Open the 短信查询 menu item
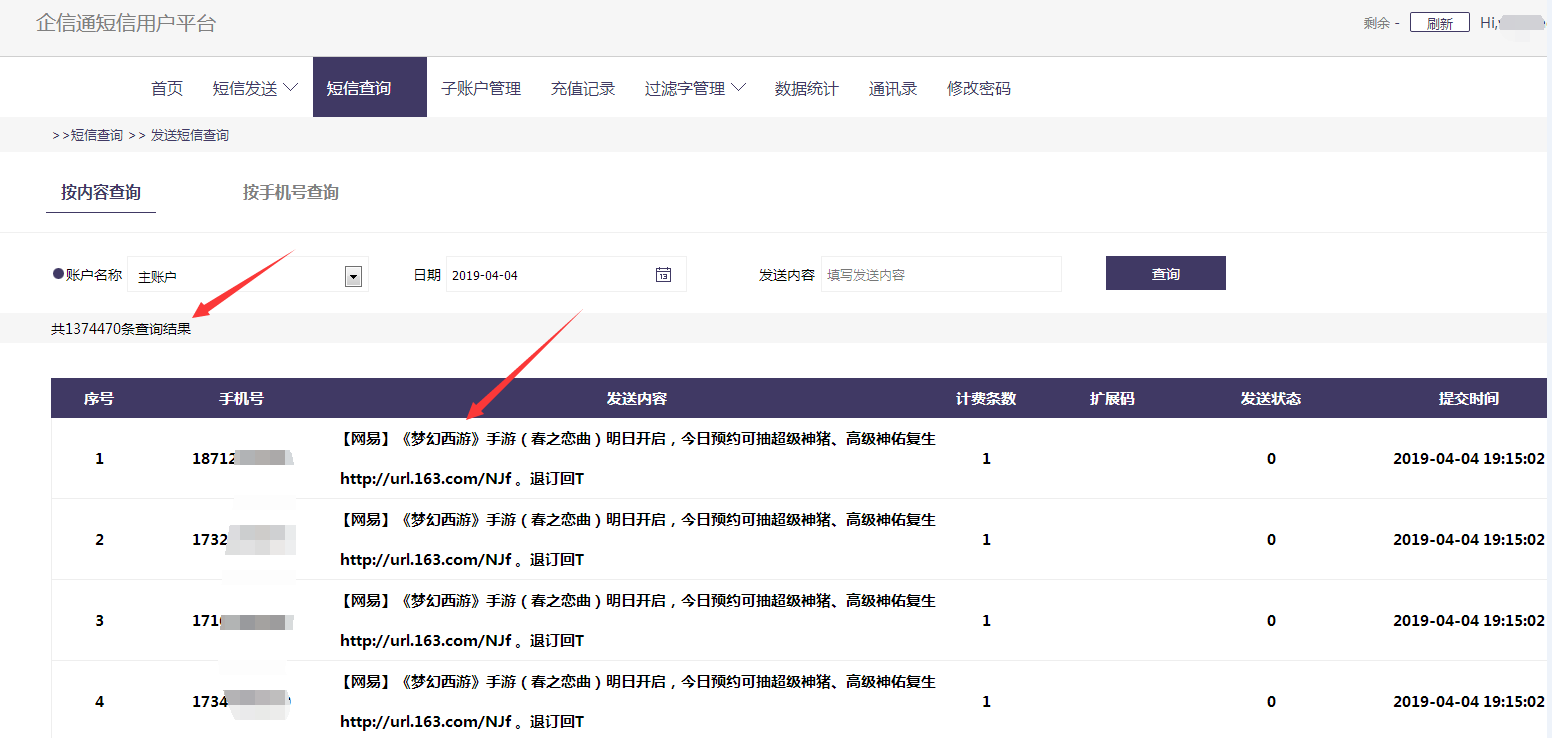The width and height of the screenshot is (1552, 738). pos(359,88)
